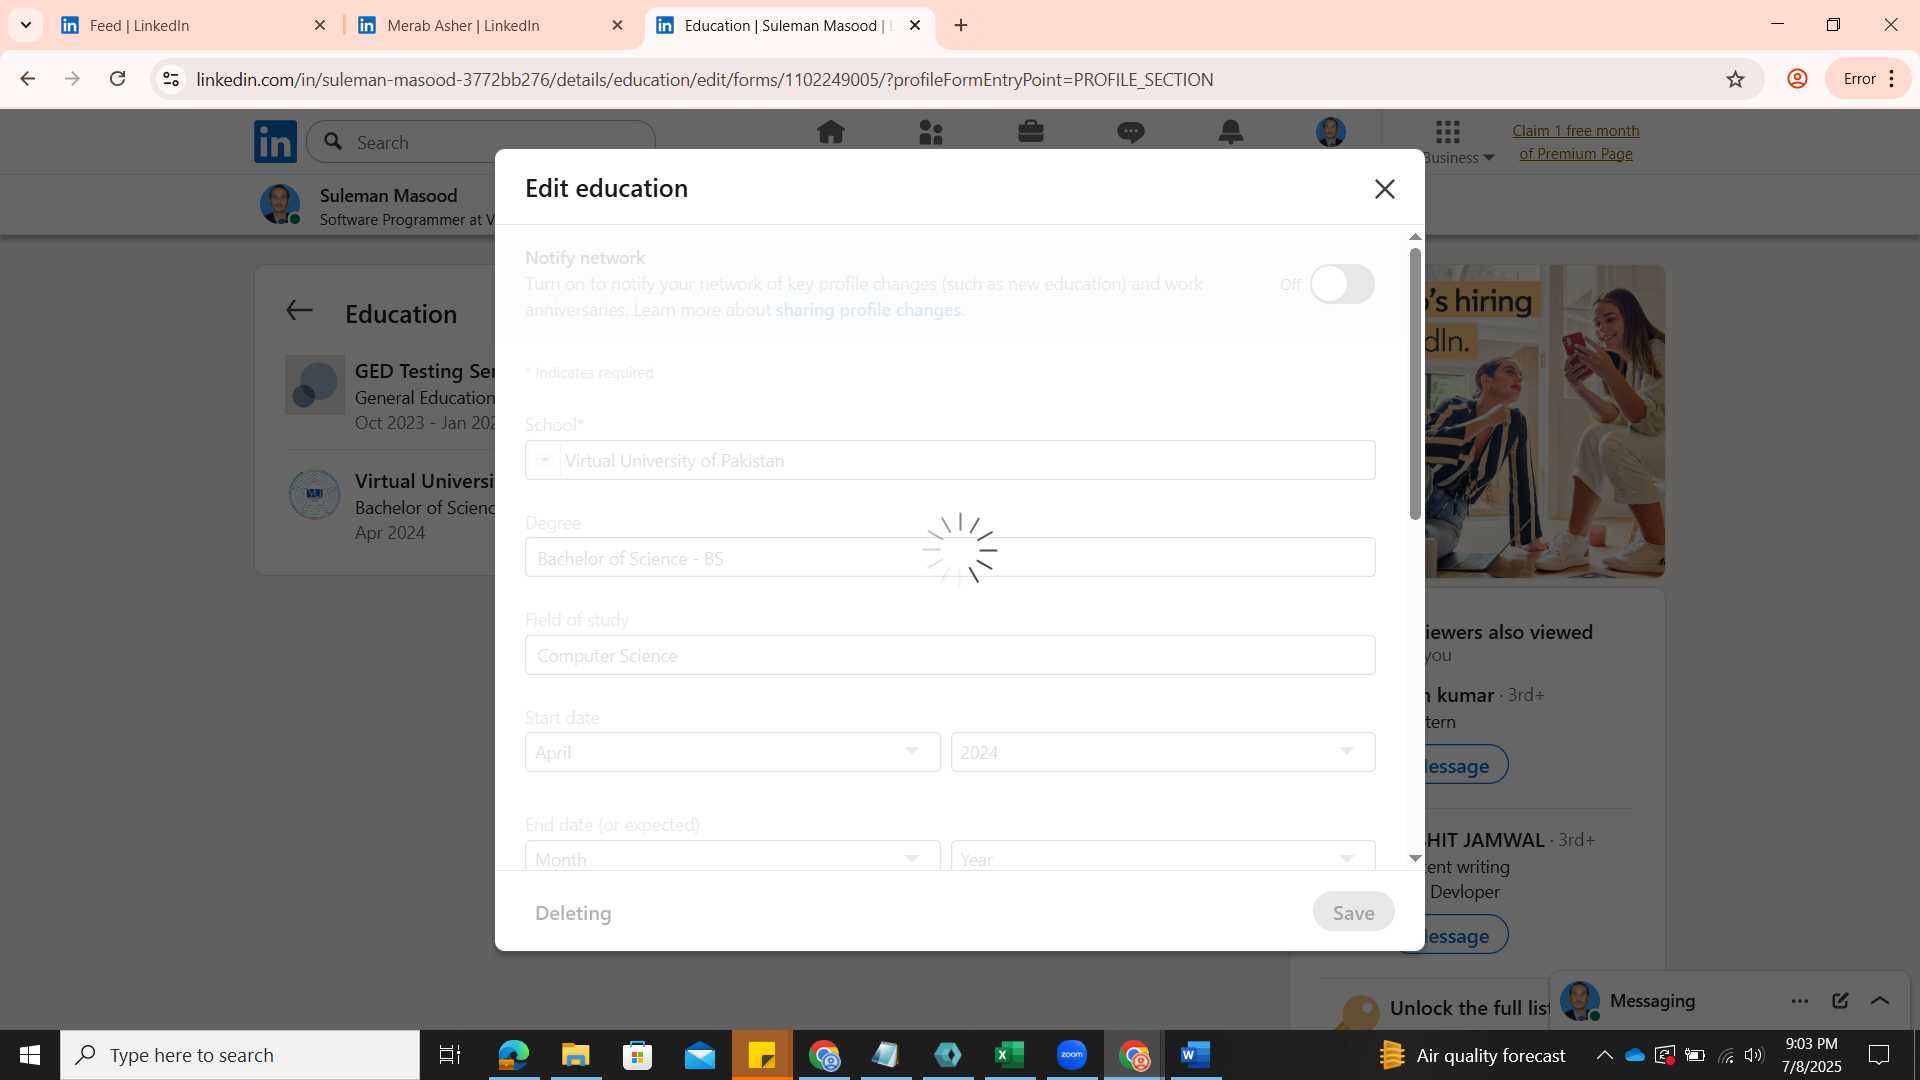Open Windows Start menu

coord(30,1055)
